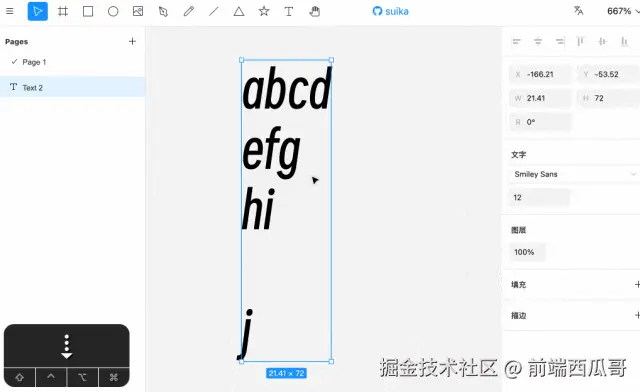
Task: Click the height field 72
Action: coord(609,98)
